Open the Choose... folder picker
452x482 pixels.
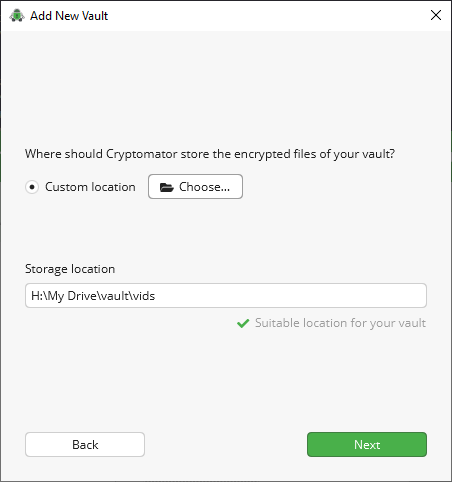[x=195, y=187]
